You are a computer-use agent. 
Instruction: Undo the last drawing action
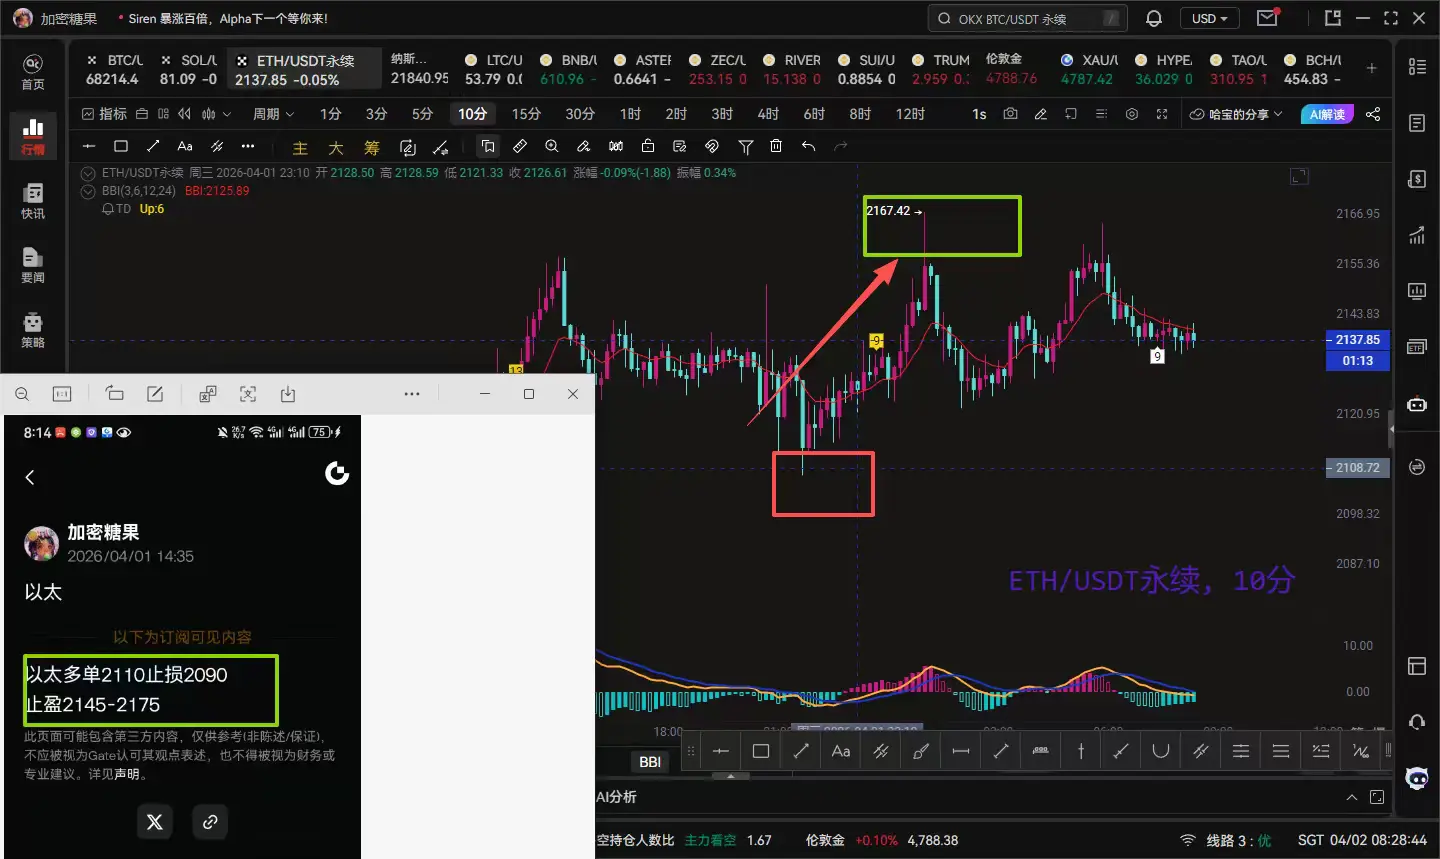tap(808, 146)
